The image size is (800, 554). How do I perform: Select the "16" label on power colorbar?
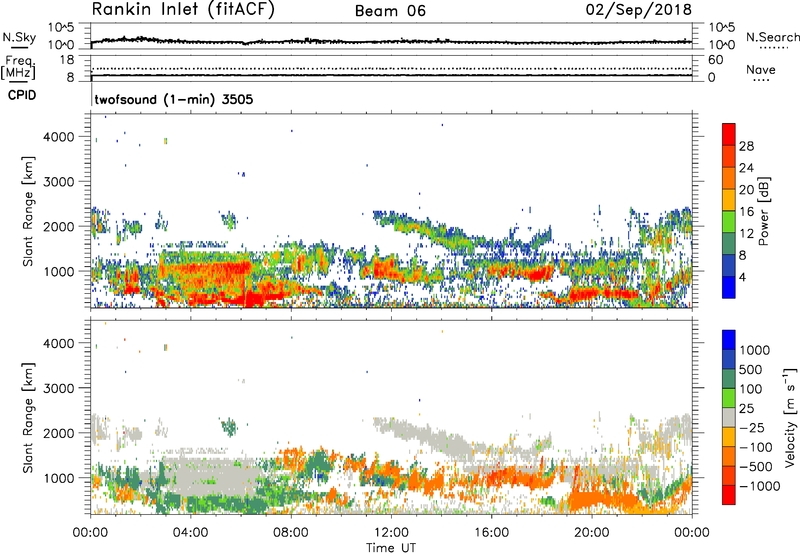[x=746, y=212]
